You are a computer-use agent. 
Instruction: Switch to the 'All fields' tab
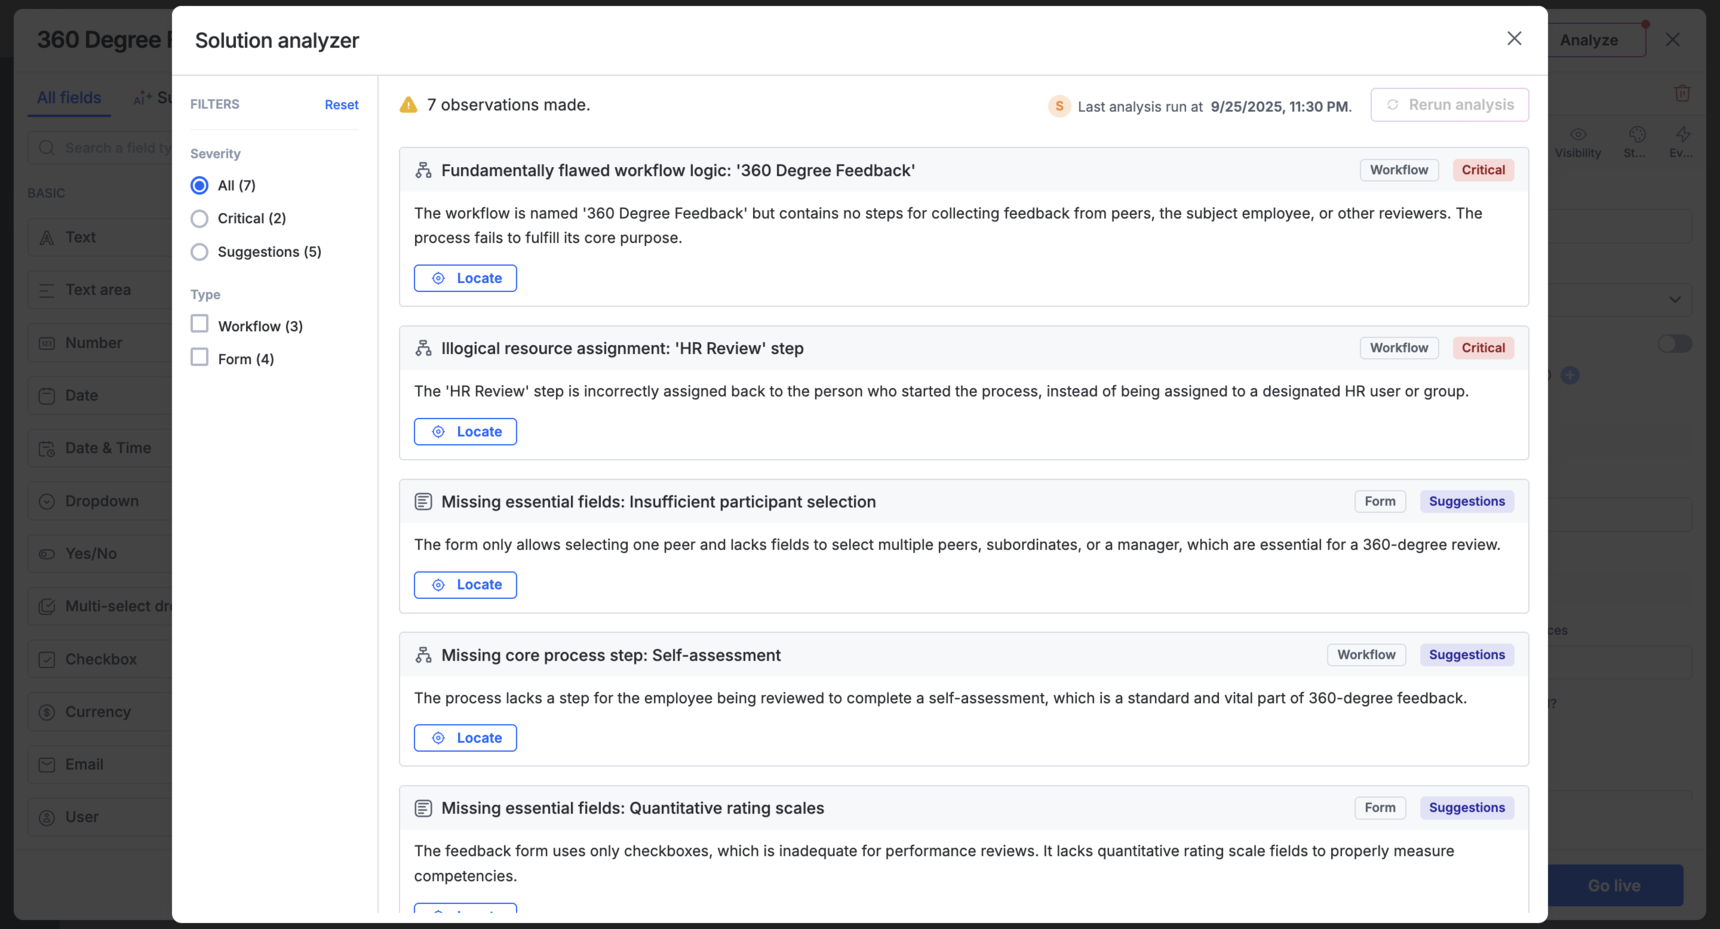pos(69,98)
